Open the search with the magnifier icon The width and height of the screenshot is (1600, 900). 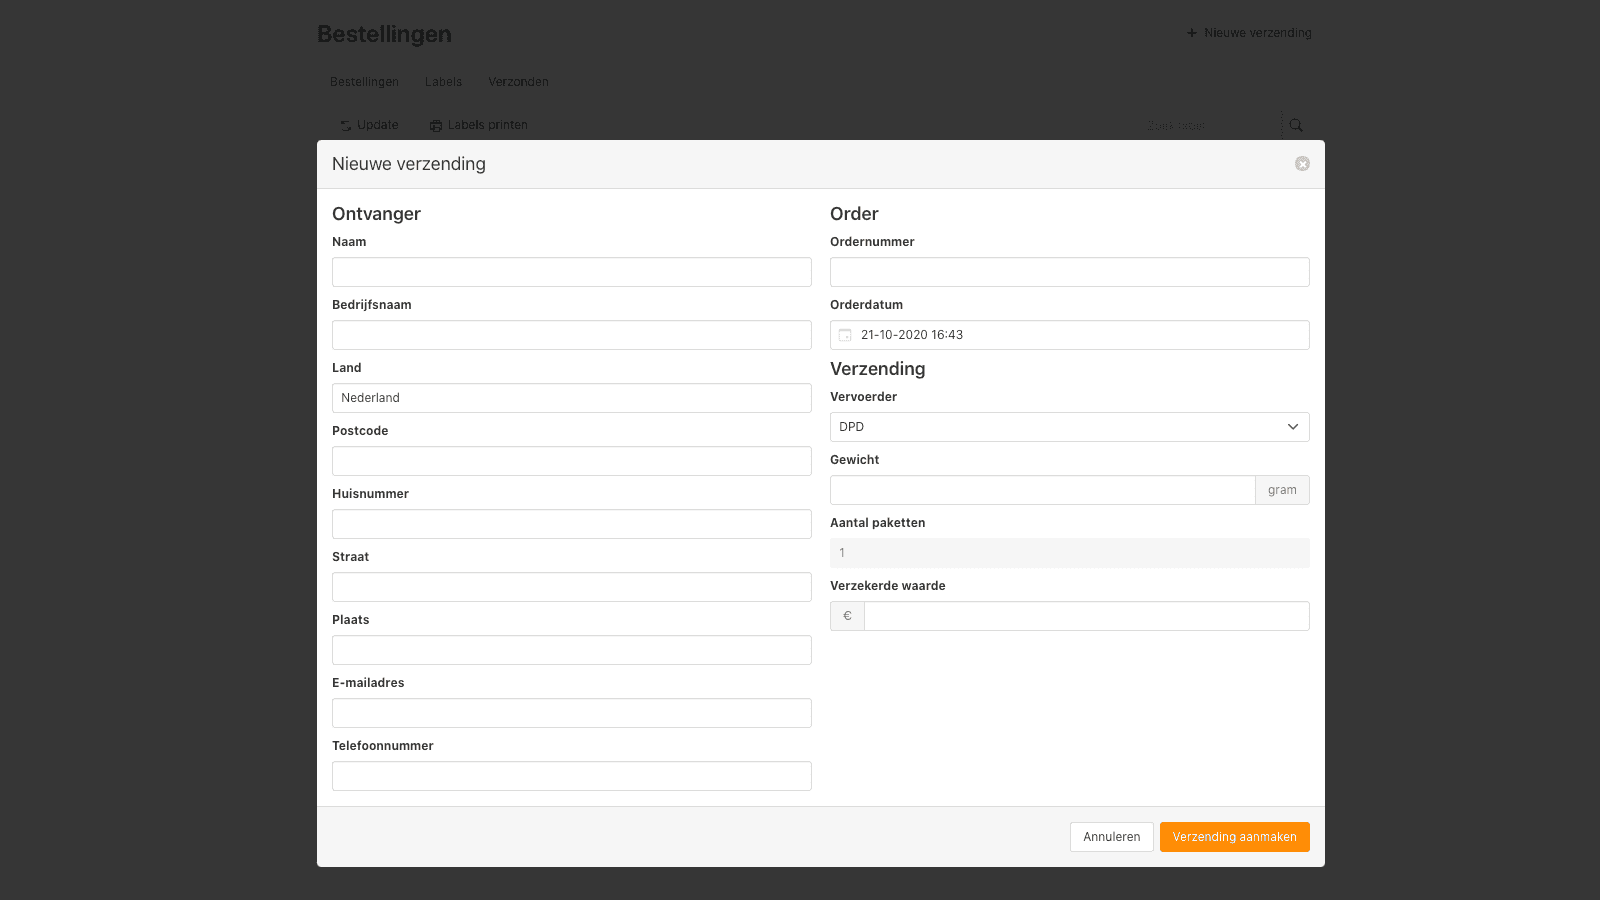(1295, 125)
